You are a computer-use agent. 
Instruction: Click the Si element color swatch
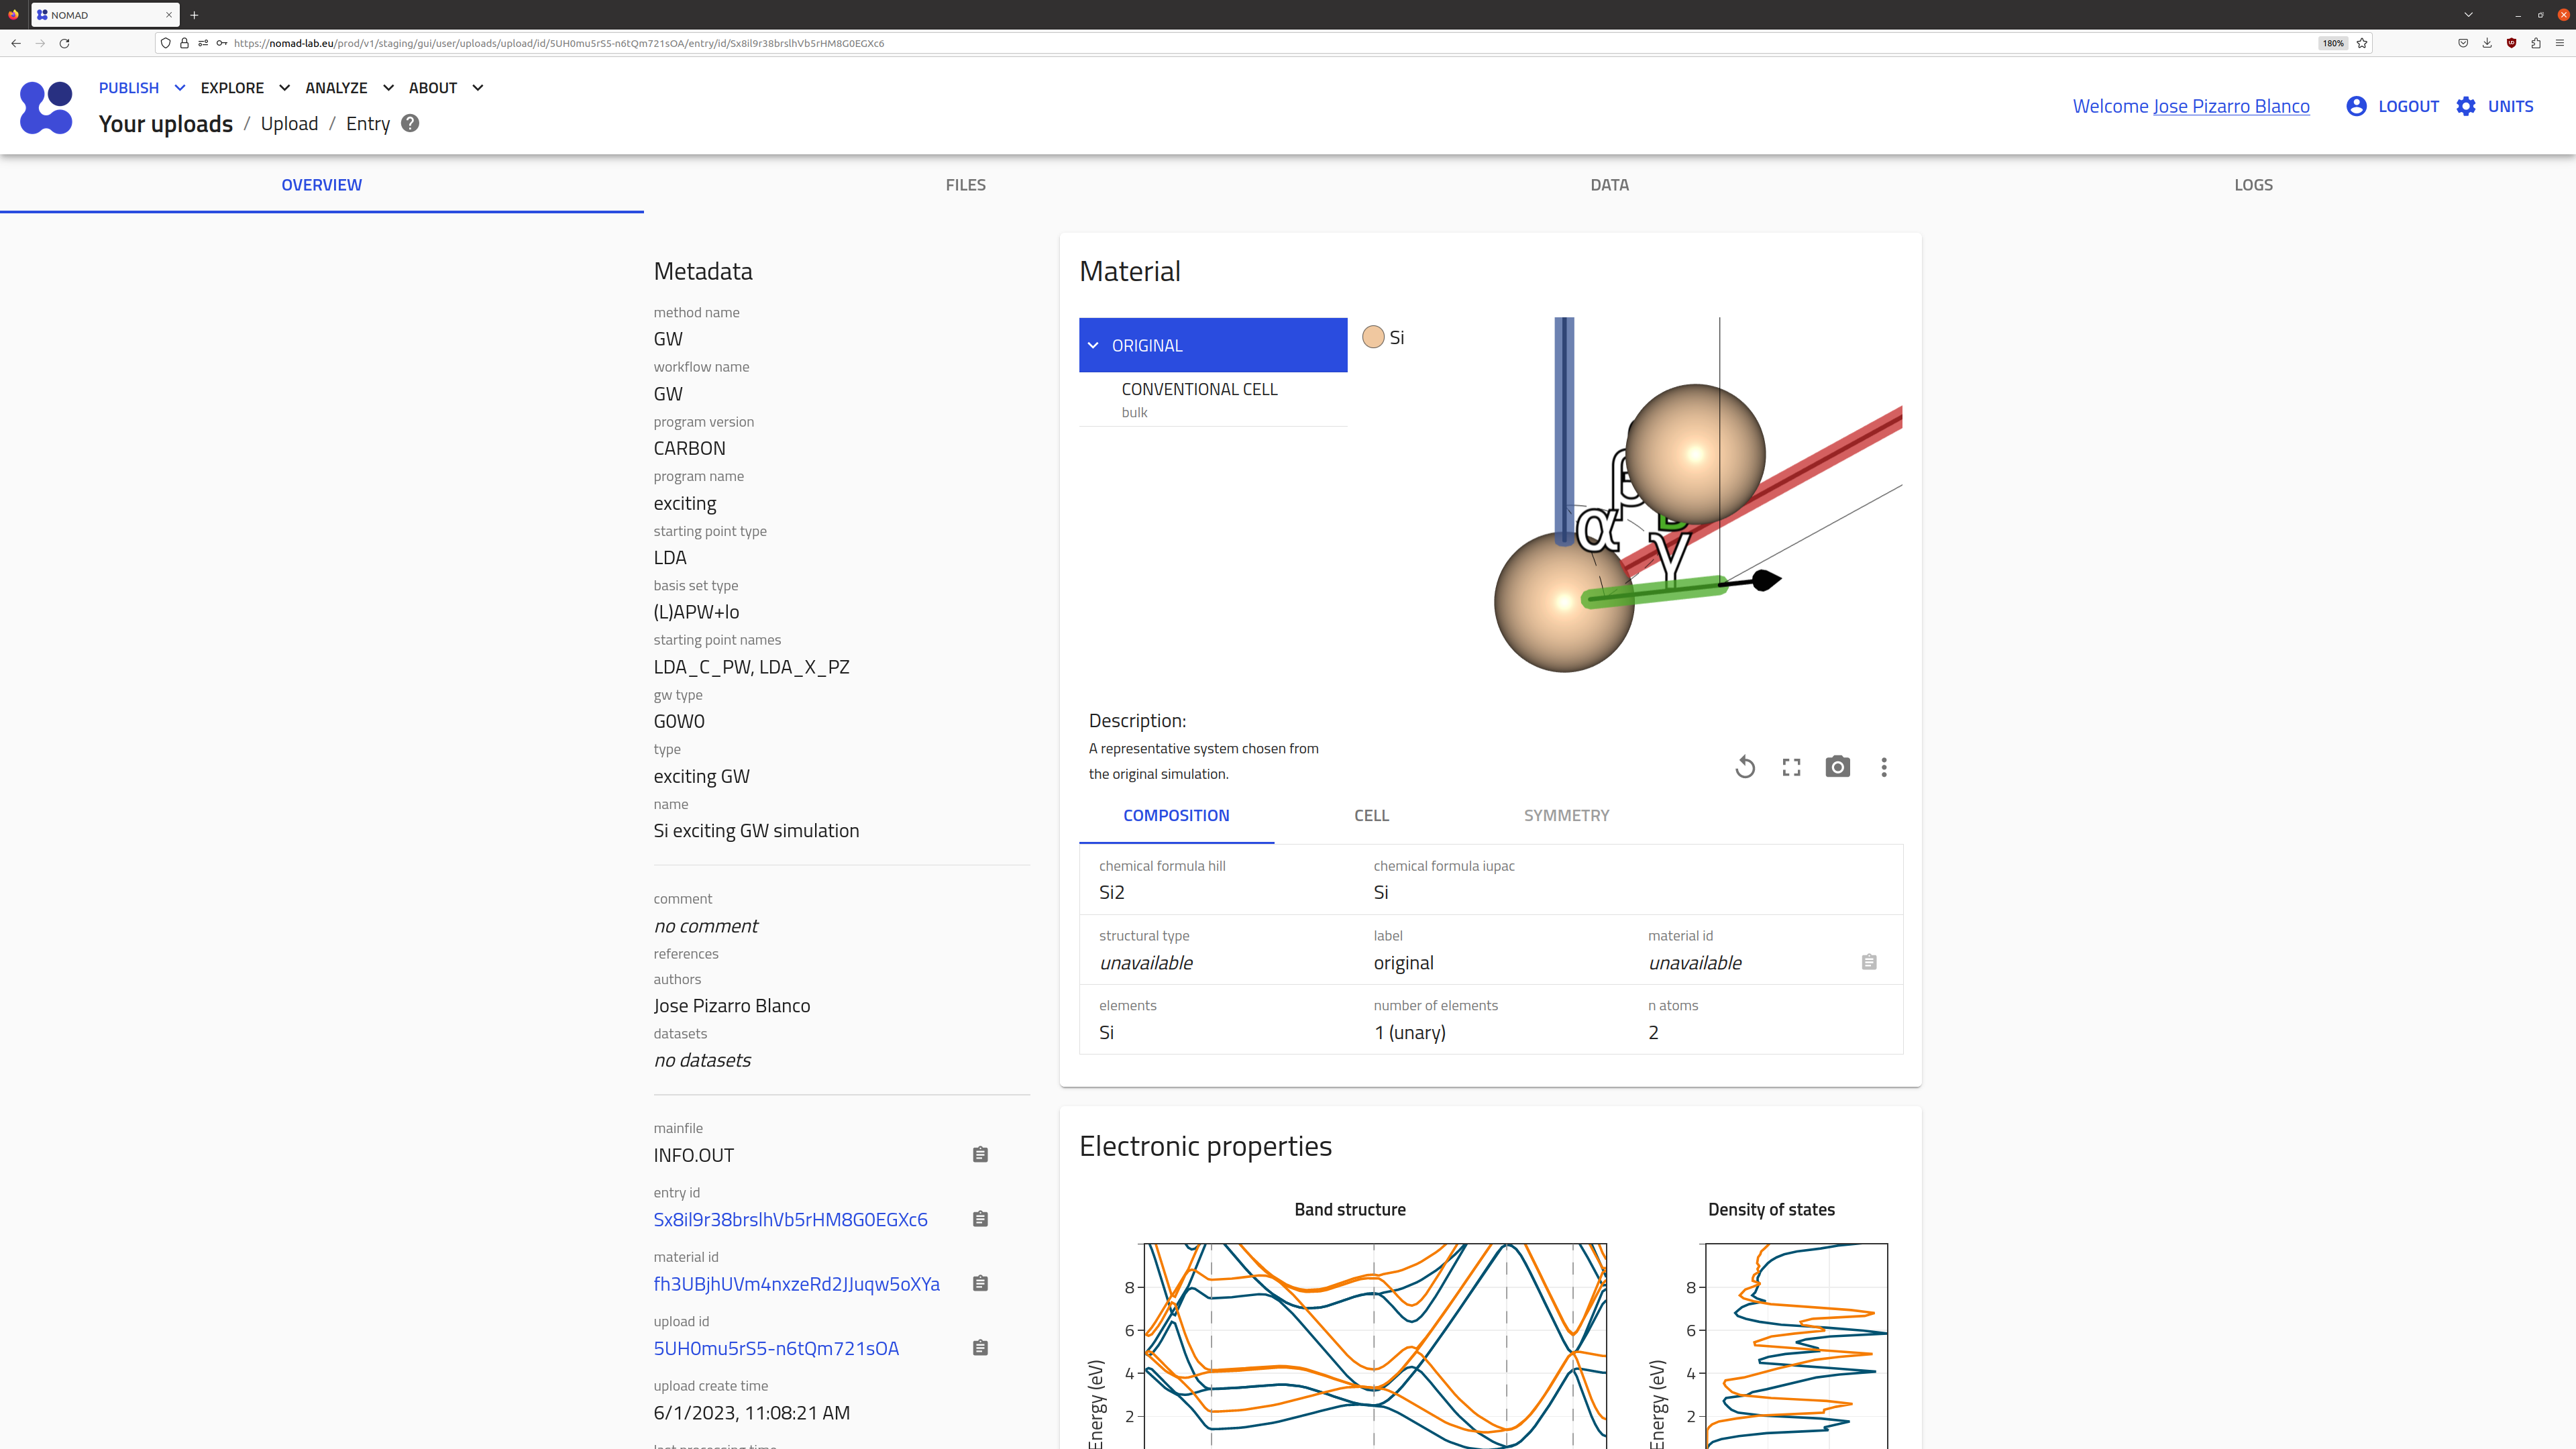tap(1373, 337)
